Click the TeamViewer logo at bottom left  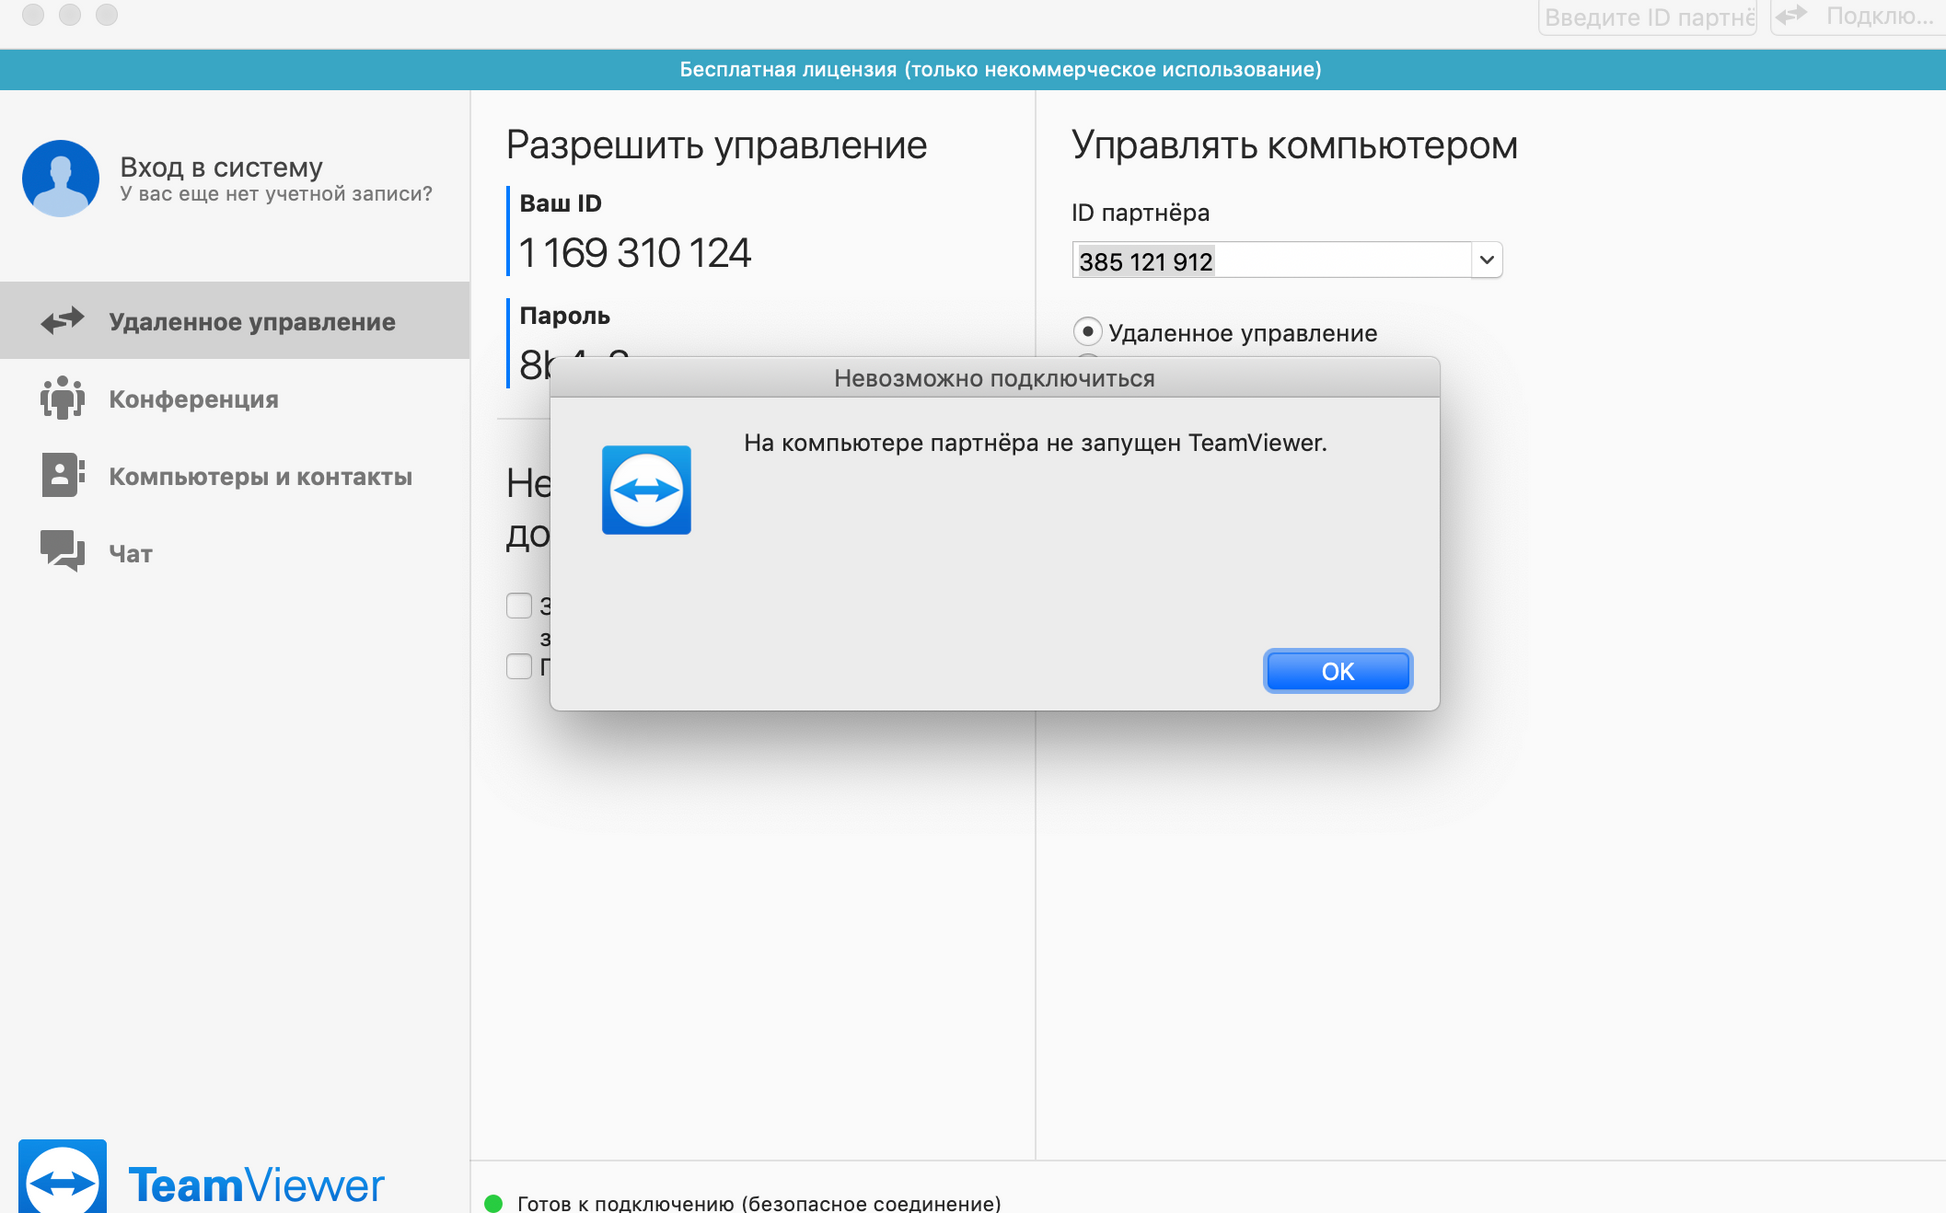62,1177
